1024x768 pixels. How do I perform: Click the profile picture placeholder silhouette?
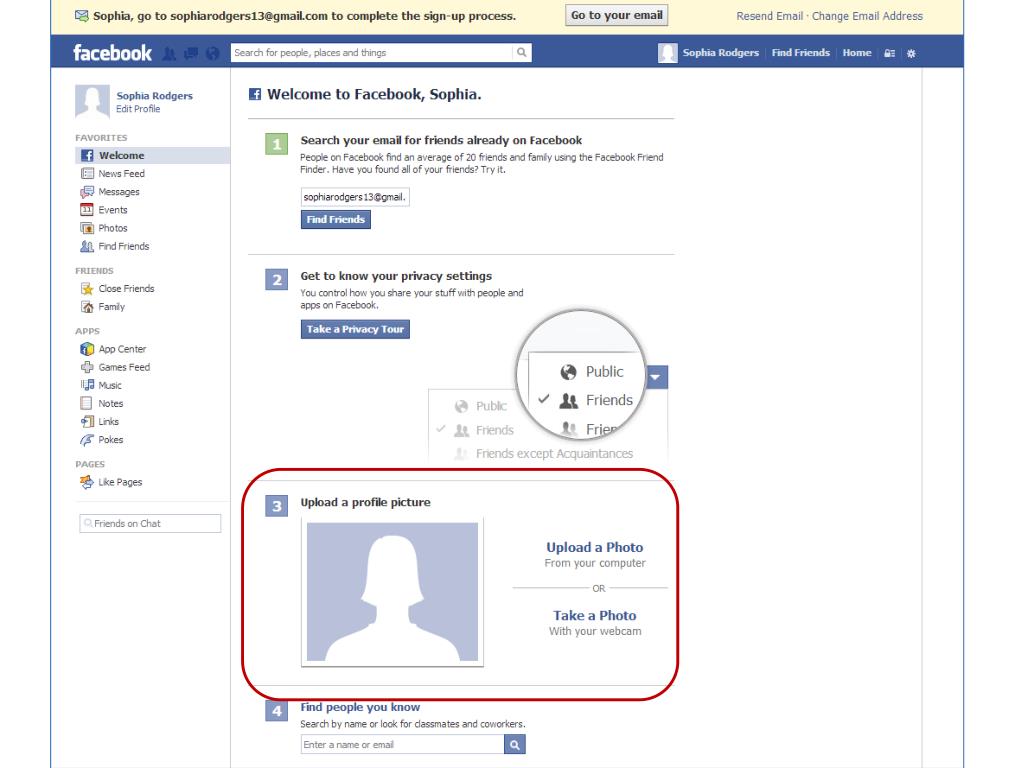click(392, 592)
